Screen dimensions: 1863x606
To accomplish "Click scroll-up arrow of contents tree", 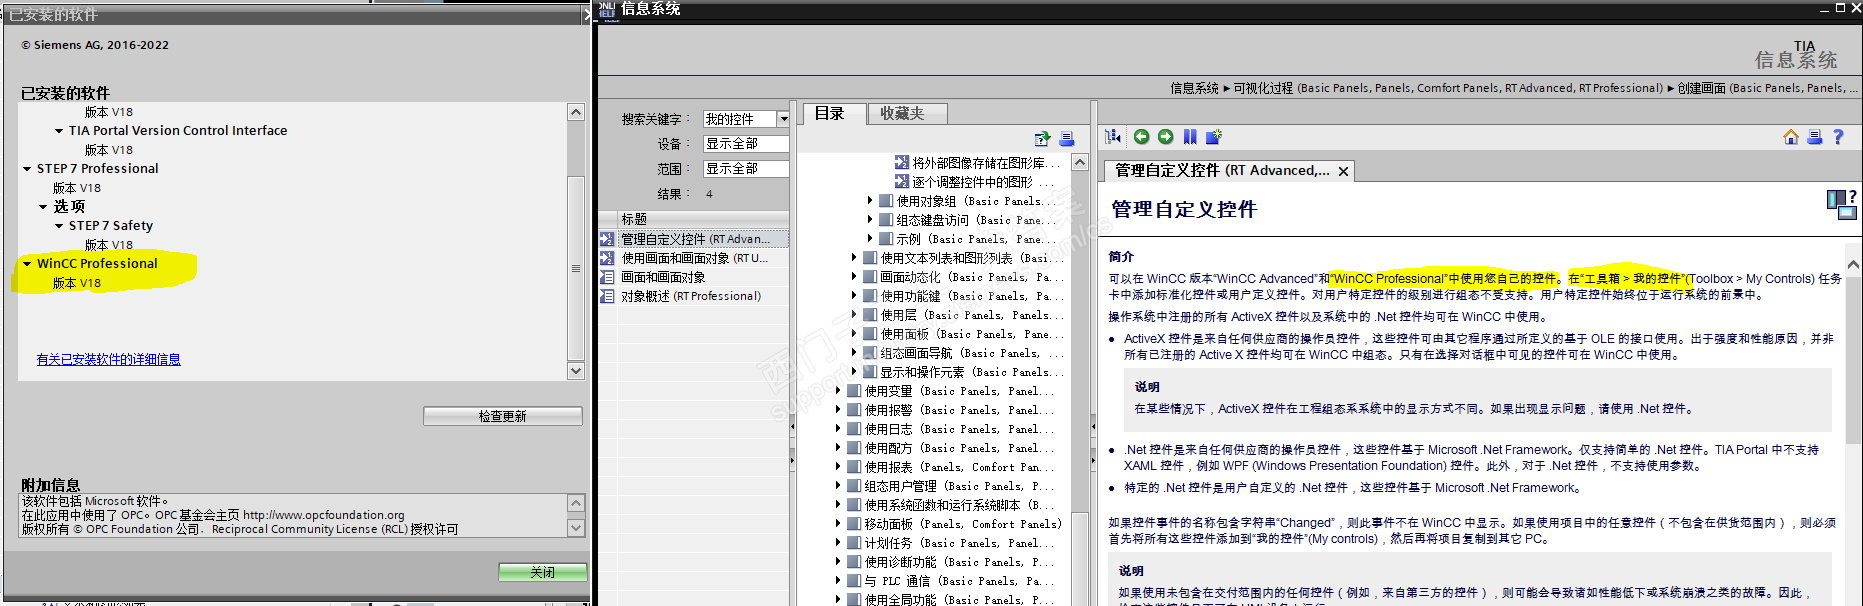I will [x=1080, y=162].
